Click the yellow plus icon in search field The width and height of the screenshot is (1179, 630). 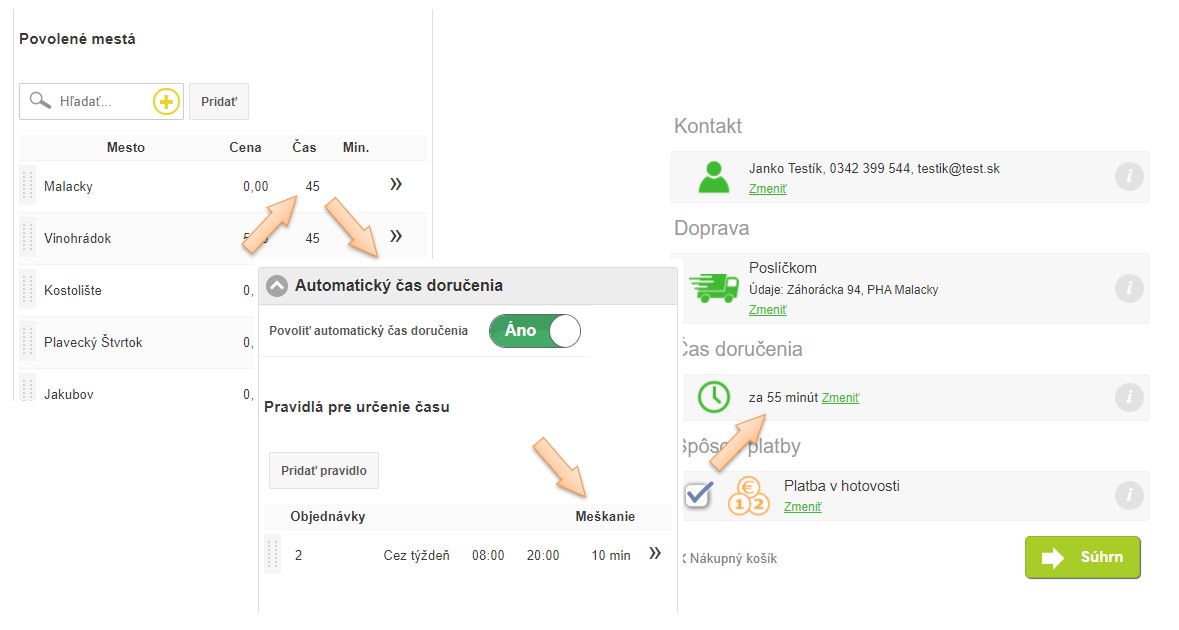click(x=166, y=101)
